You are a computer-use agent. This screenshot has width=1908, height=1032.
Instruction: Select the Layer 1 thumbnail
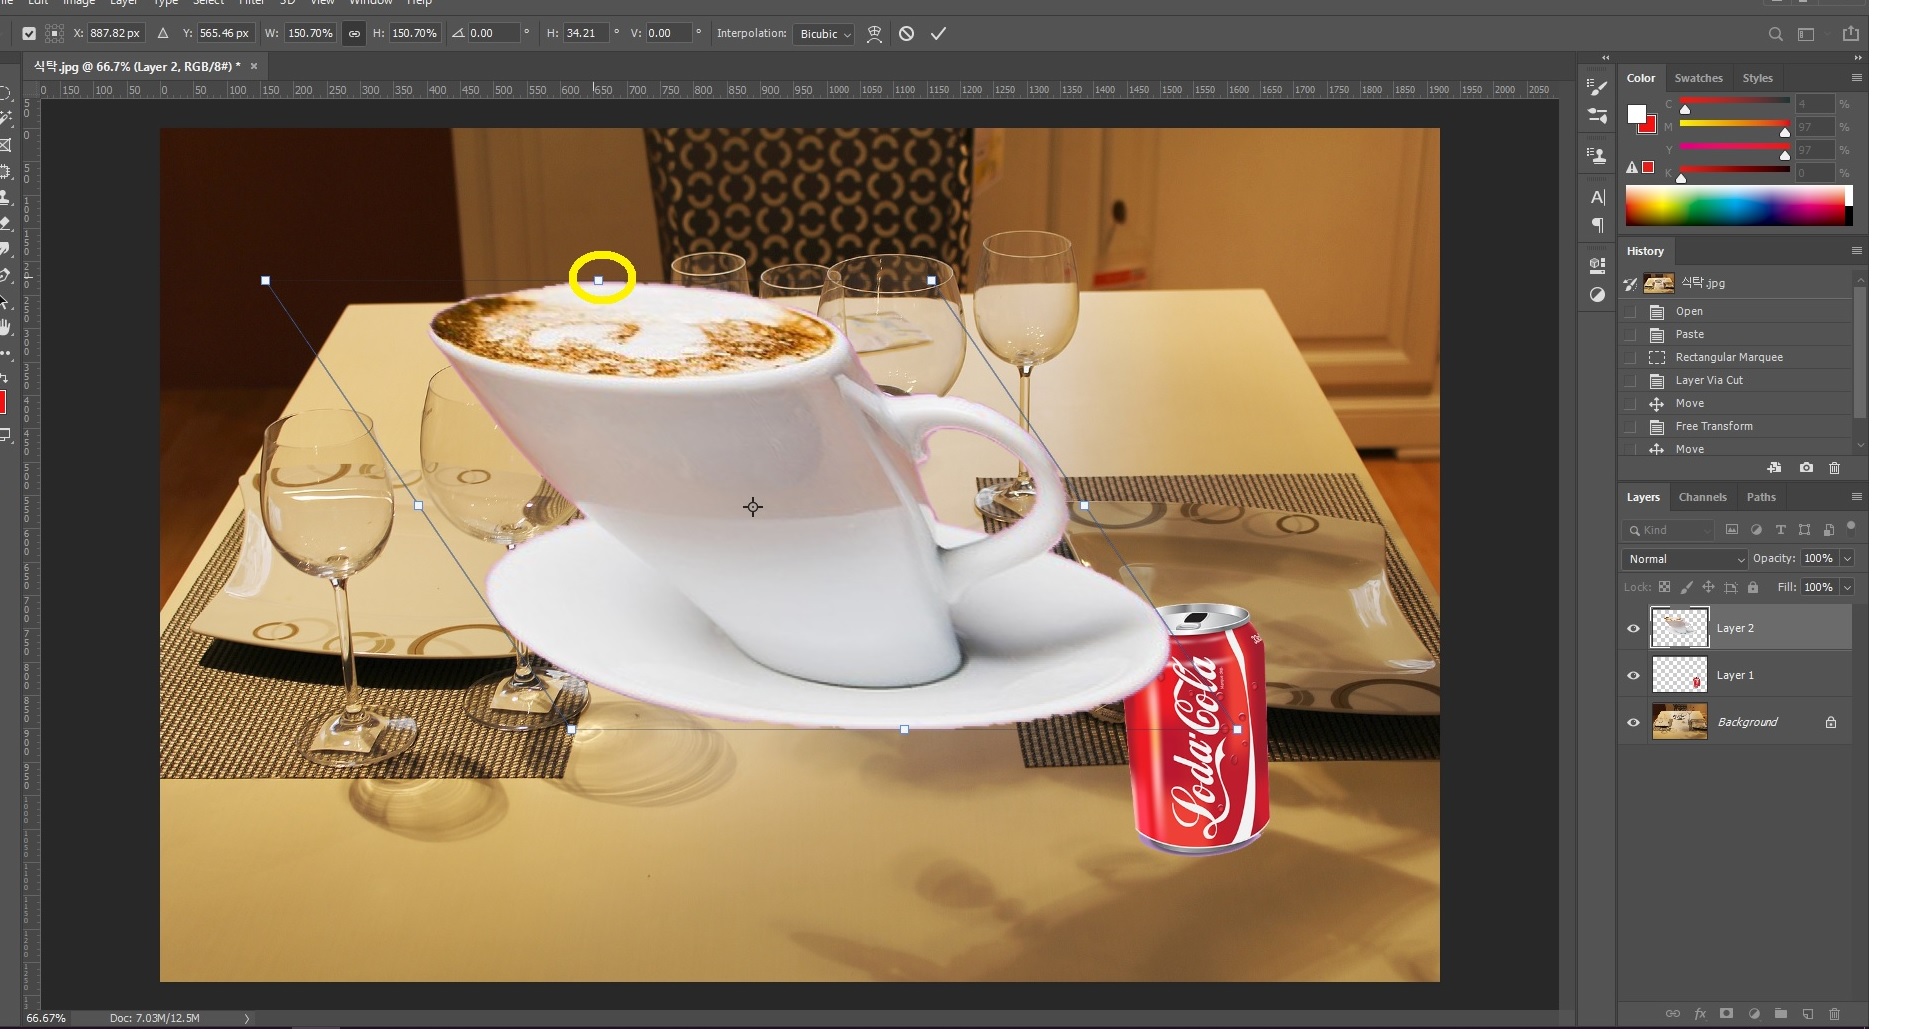point(1679,675)
